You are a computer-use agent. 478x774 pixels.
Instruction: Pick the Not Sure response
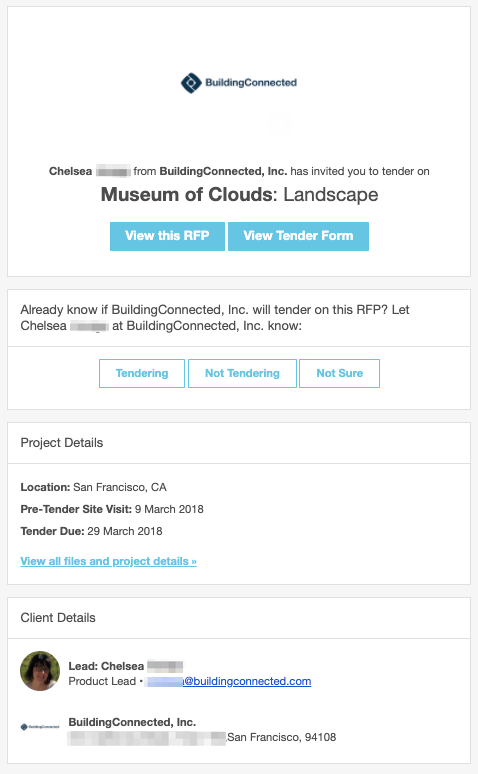[340, 373]
